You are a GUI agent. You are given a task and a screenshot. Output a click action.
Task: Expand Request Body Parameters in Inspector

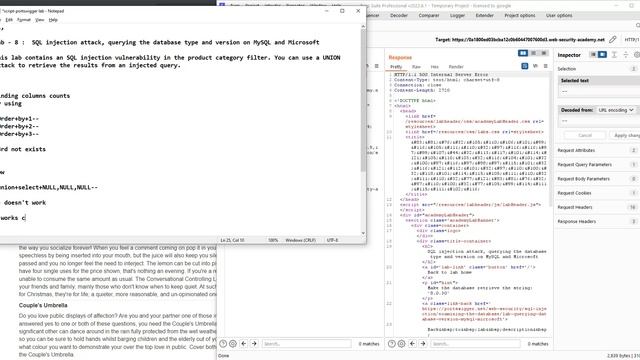(597, 179)
